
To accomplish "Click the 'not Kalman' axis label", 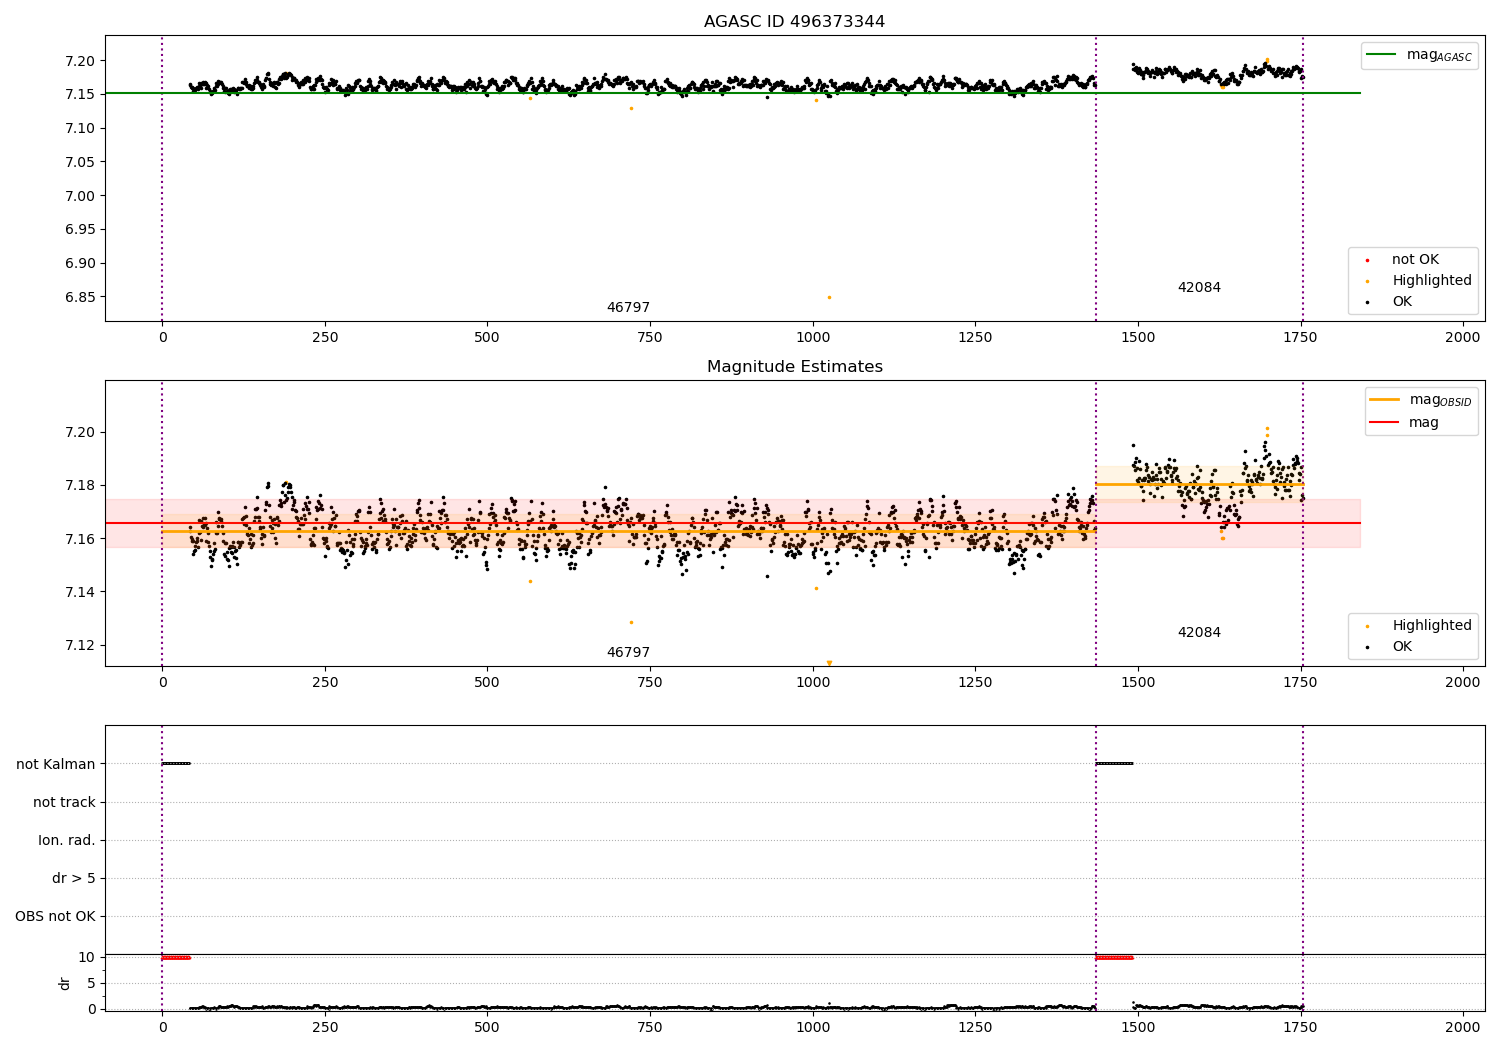I will pos(56,764).
